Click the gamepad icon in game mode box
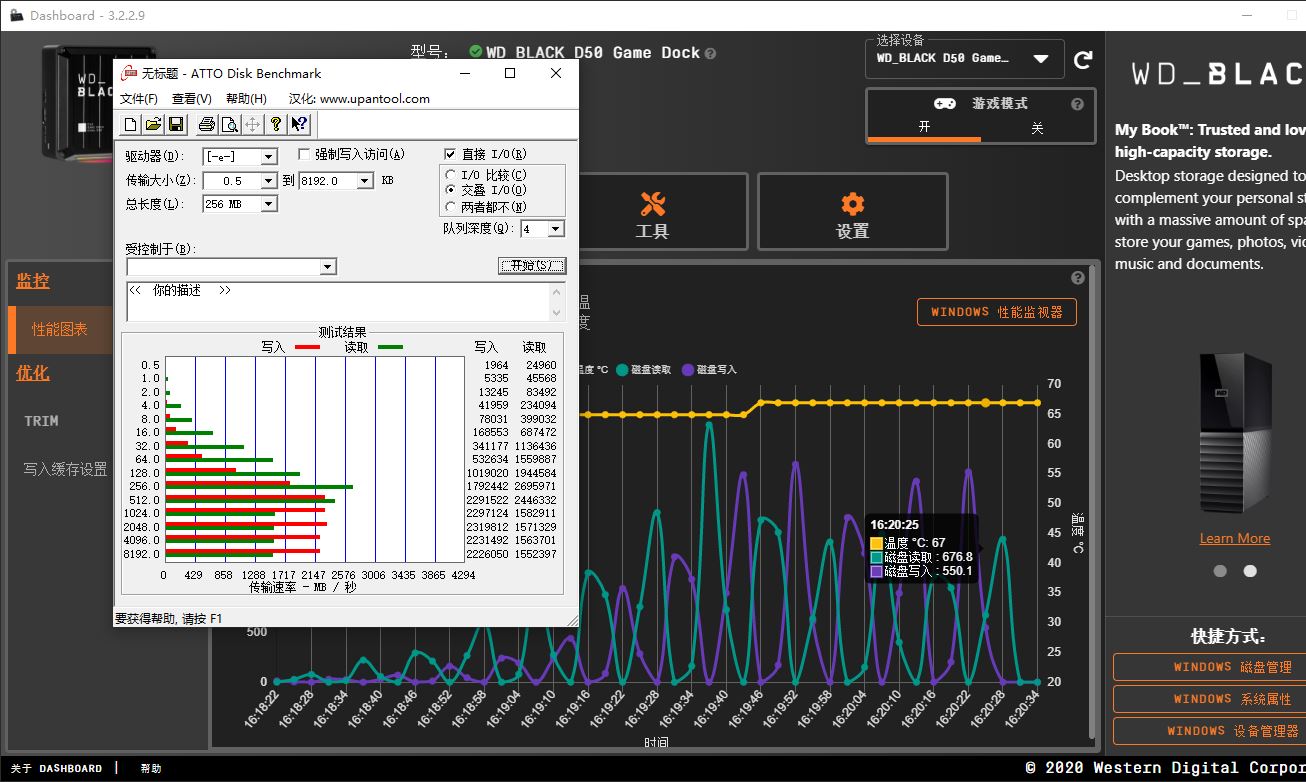 click(x=944, y=103)
